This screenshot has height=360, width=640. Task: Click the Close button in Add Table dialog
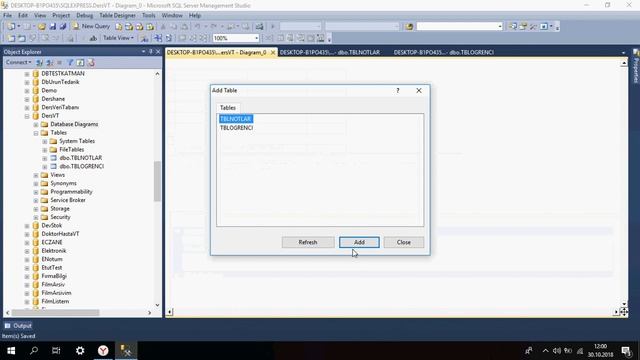click(x=404, y=242)
